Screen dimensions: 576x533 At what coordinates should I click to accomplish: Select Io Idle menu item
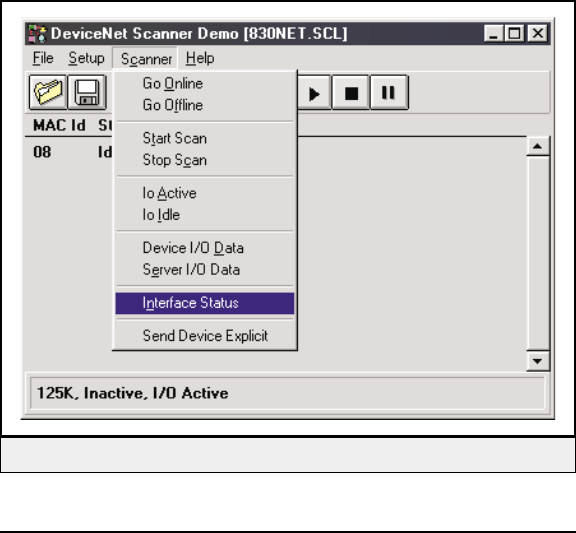pyautogui.click(x=205, y=215)
